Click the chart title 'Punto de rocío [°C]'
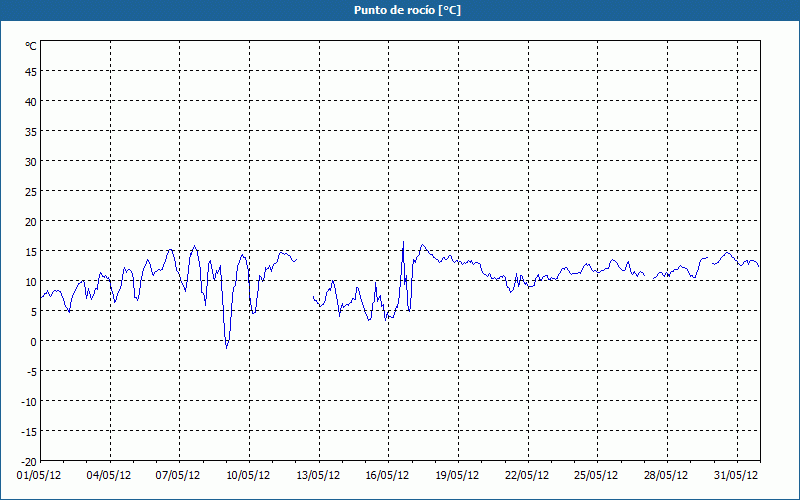Viewport: 800px width, 500px height. pyautogui.click(x=407, y=10)
